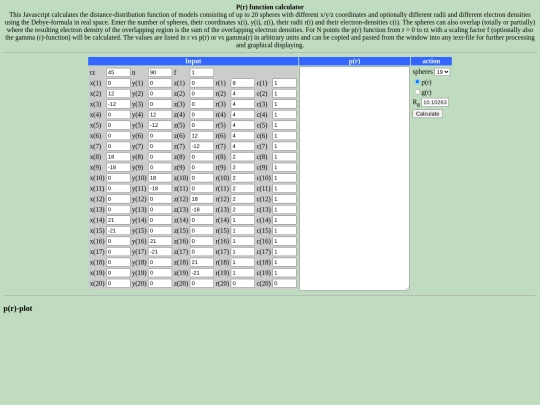Click the x(14) field containing 21

click(x=118, y=220)
